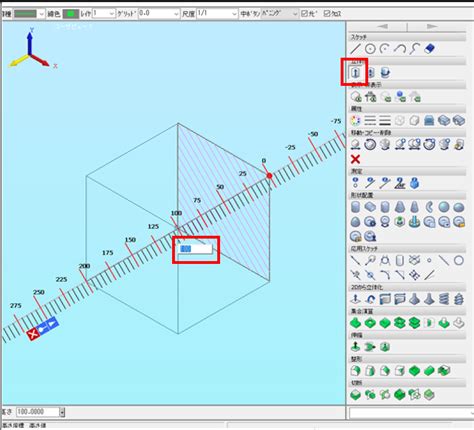
Task: Click the 属性 section header
Action: click(x=407, y=109)
